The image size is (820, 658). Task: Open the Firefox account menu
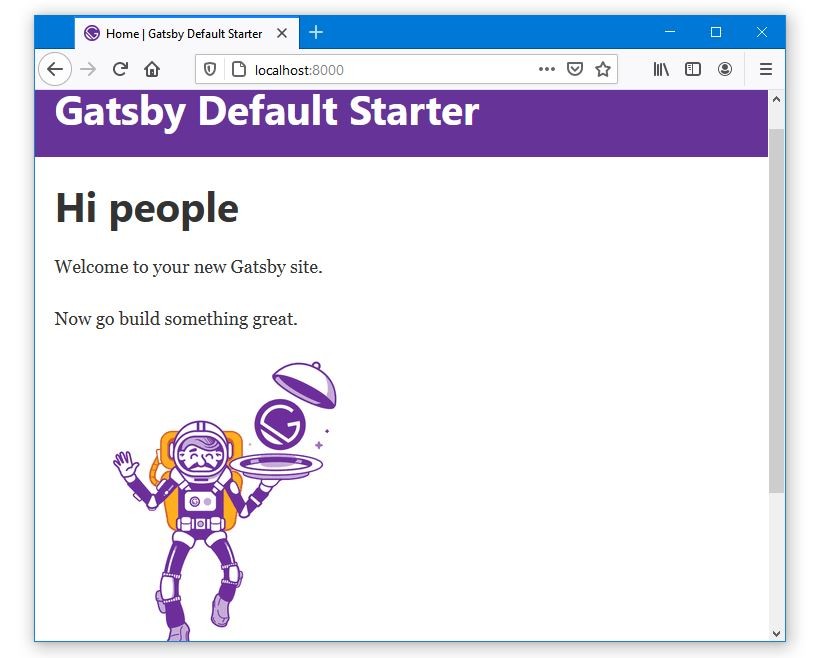(725, 69)
